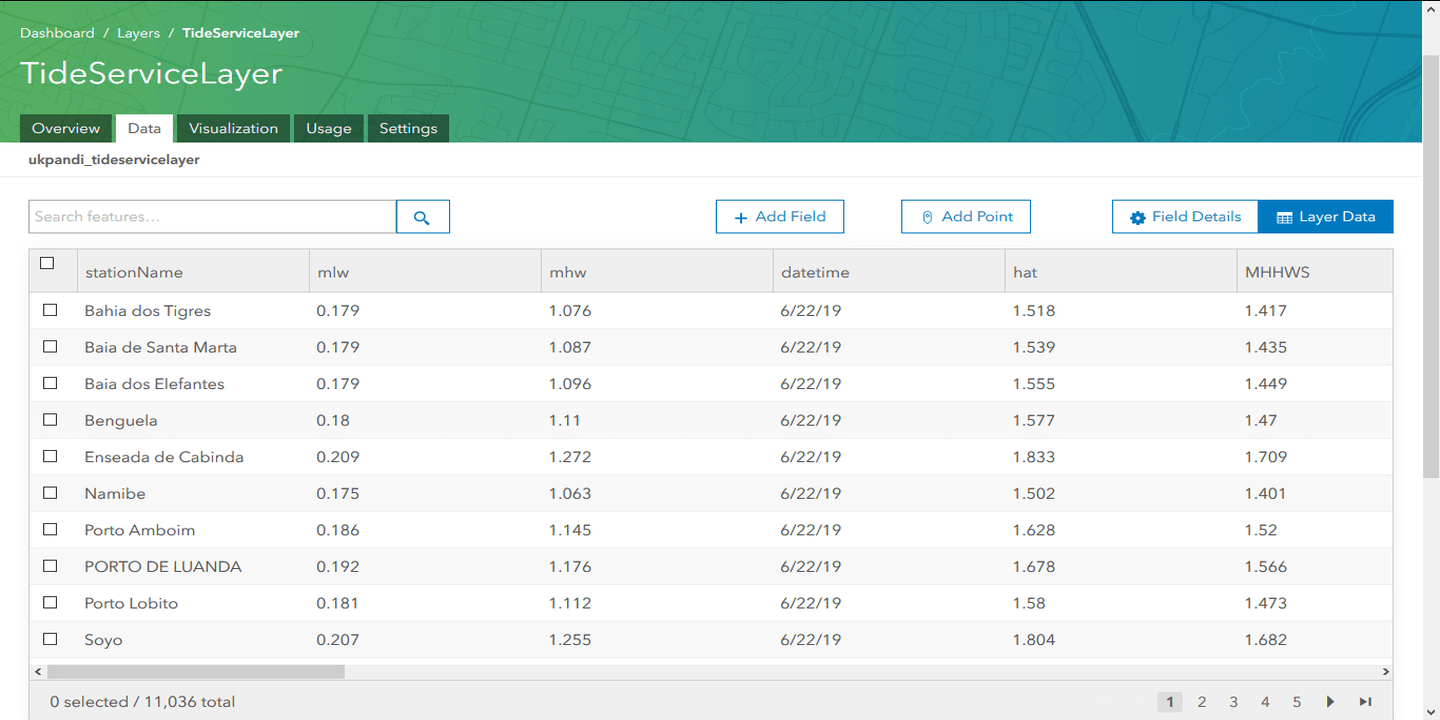Click the horizontal table scrollbar thumb

[x=195, y=672]
